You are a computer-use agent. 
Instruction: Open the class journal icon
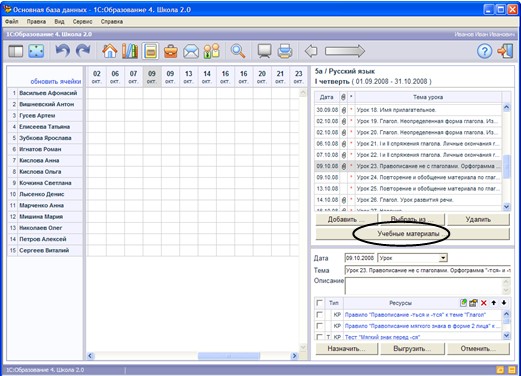tap(150, 51)
